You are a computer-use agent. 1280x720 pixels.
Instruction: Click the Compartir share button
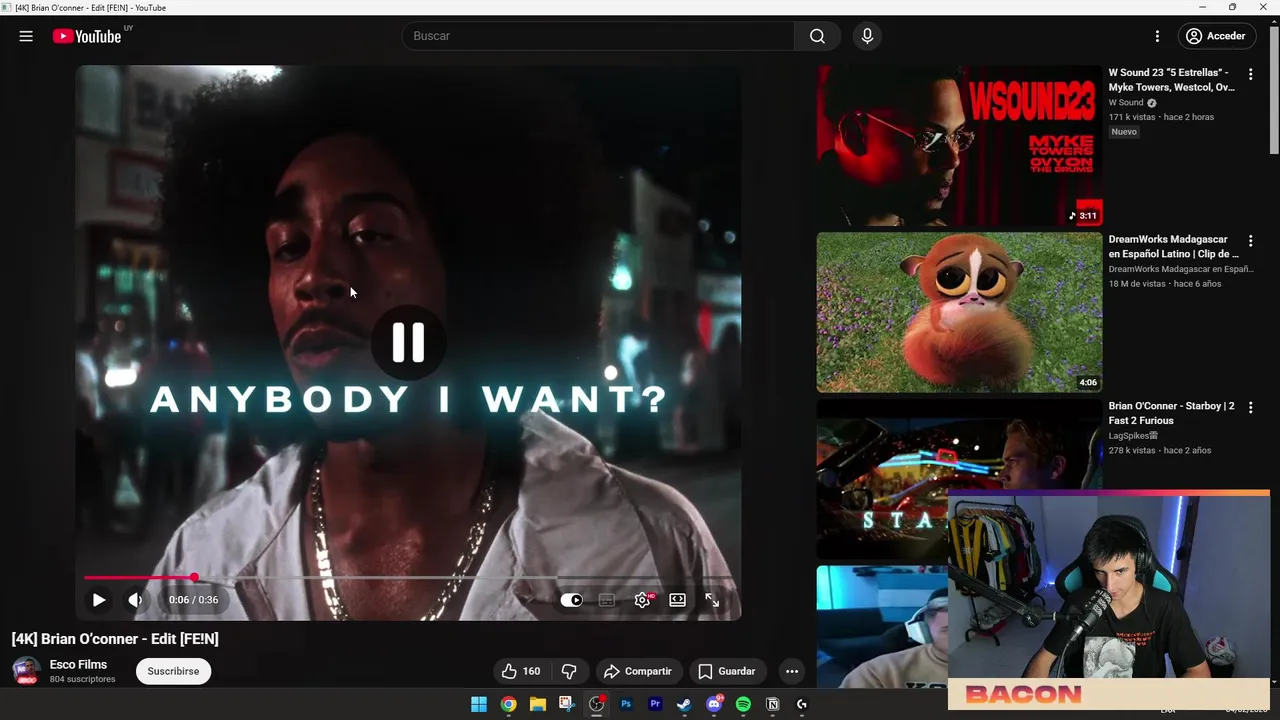[638, 671]
